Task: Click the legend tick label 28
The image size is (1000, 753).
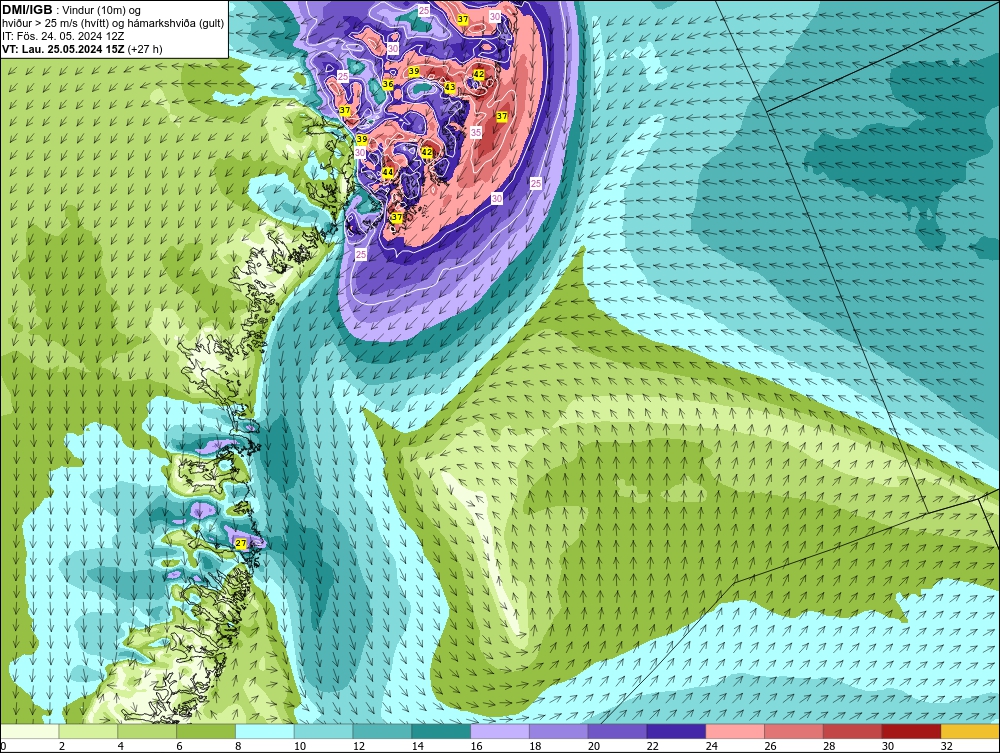Action: pyautogui.click(x=829, y=746)
